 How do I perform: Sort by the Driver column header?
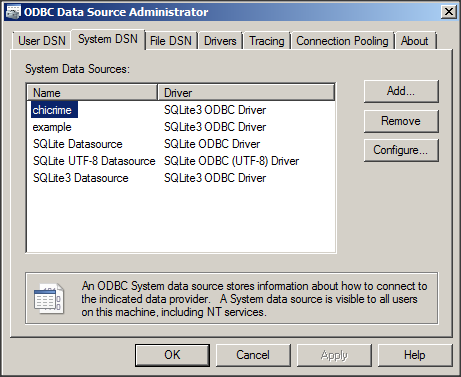tap(246, 92)
